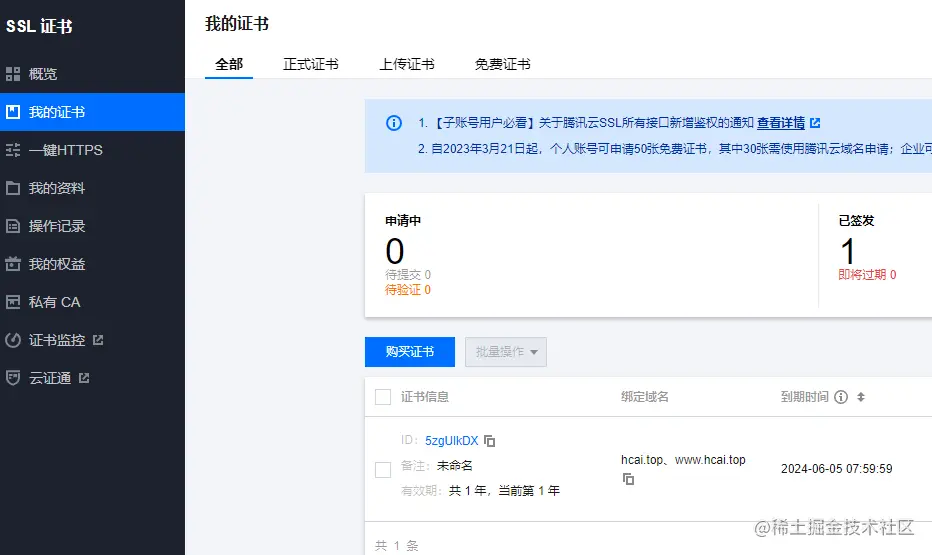Click the 操作记录 list icon
932x555 pixels.
click(13, 226)
